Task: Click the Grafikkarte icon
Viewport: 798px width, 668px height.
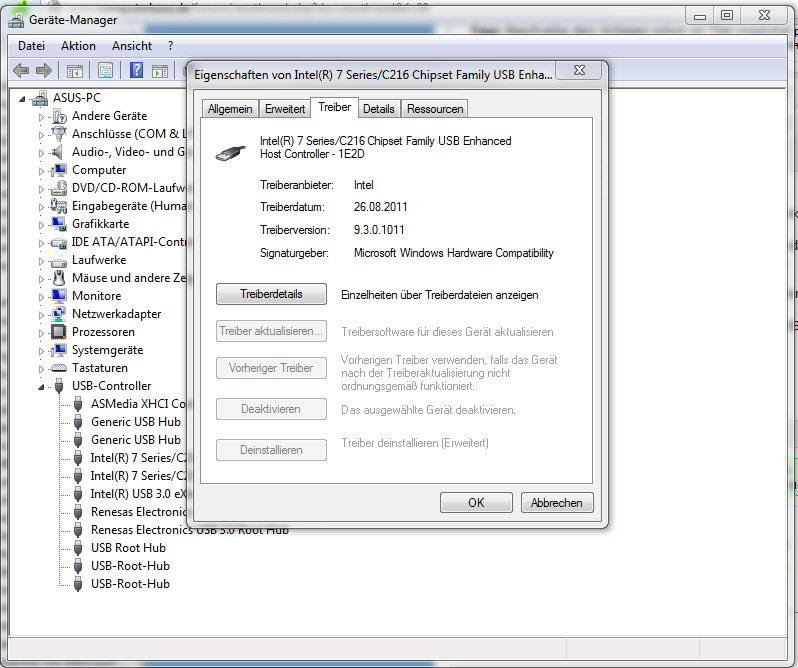Action: click(x=59, y=224)
